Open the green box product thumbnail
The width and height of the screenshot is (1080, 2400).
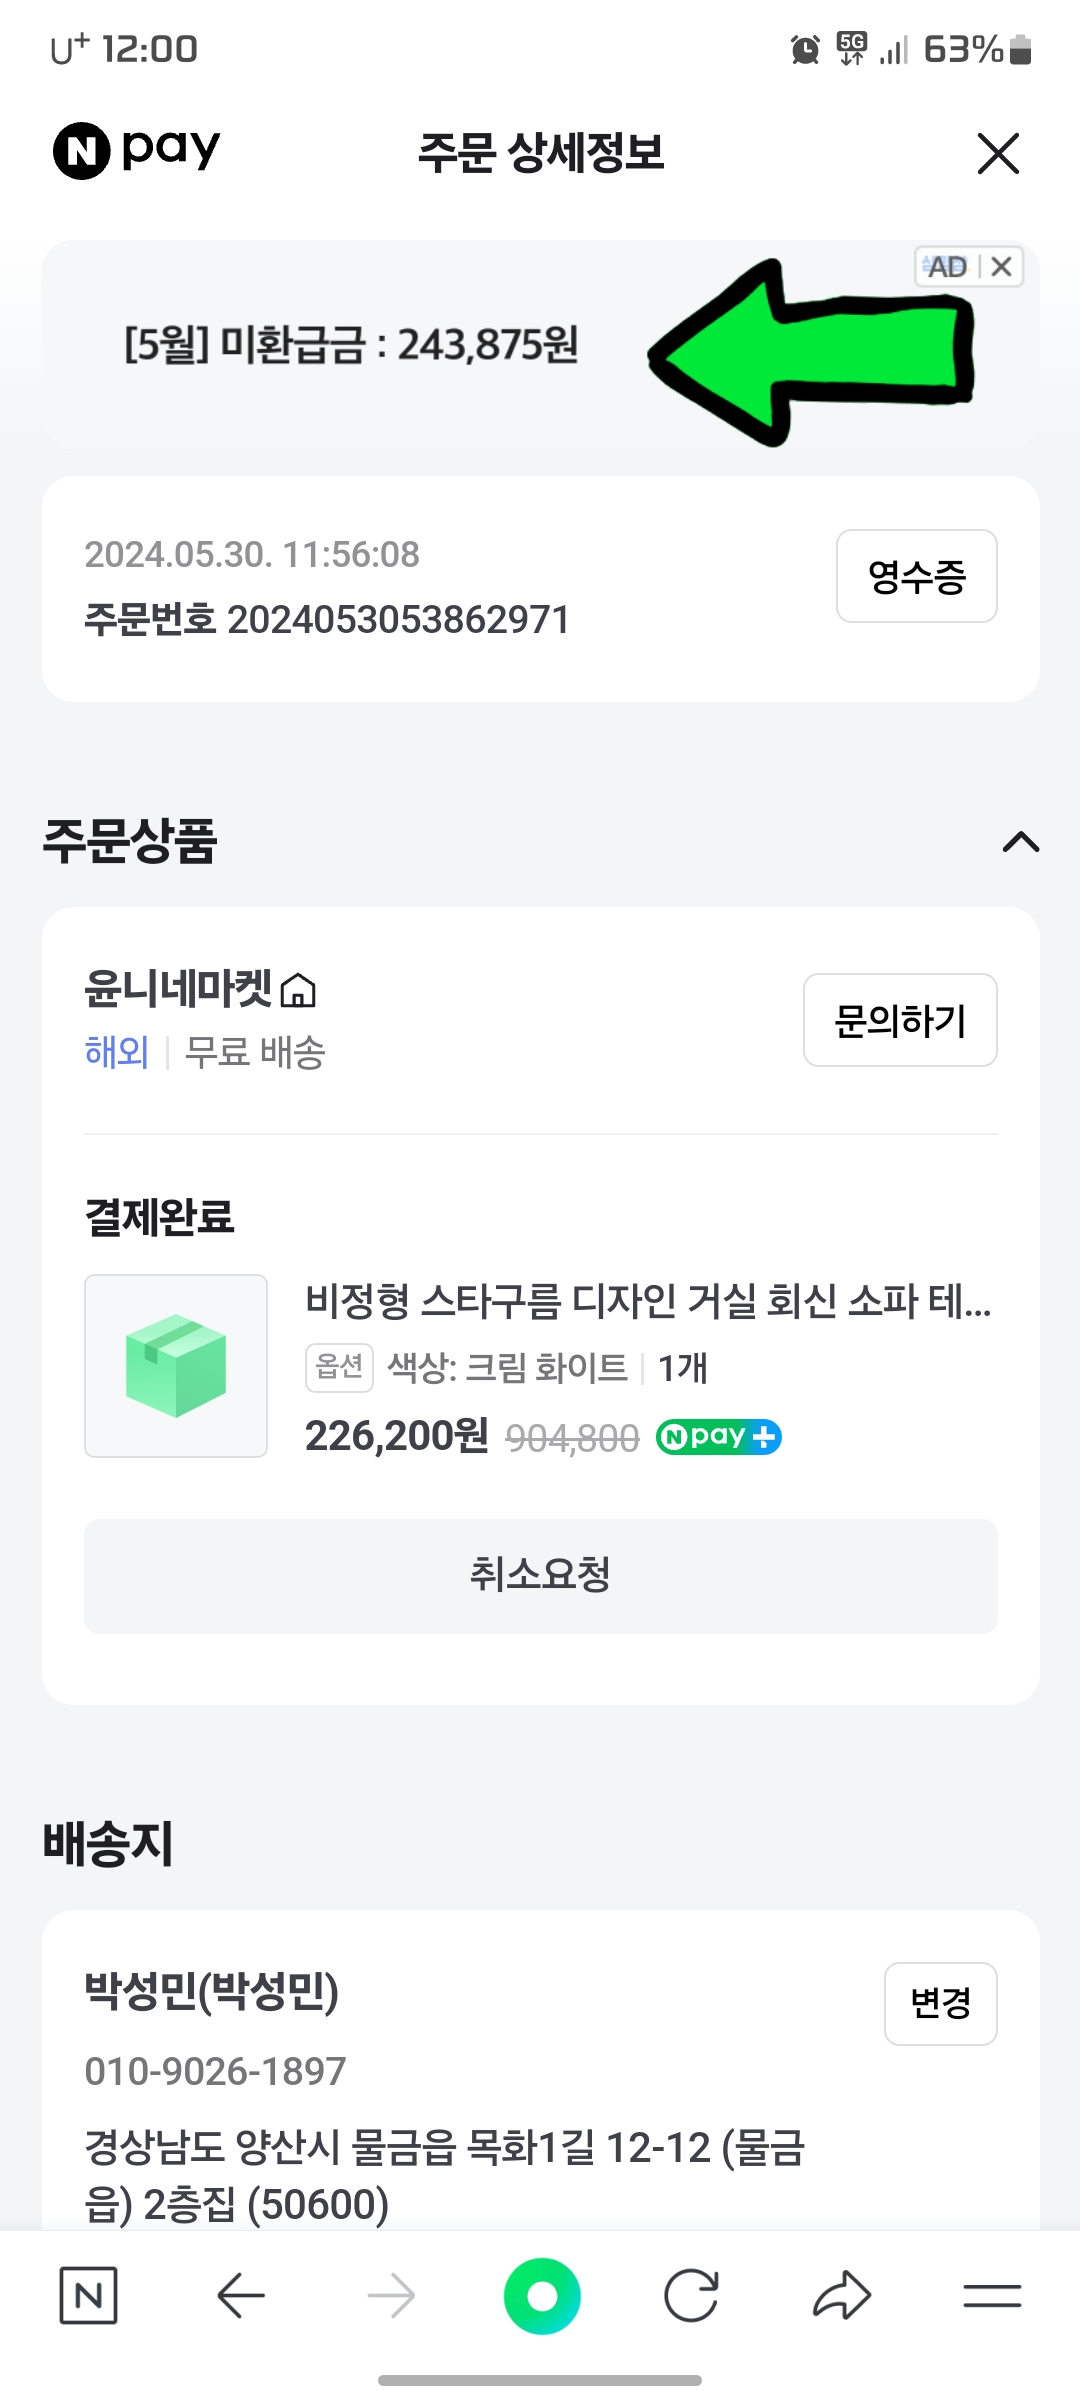(x=176, y=1365)
